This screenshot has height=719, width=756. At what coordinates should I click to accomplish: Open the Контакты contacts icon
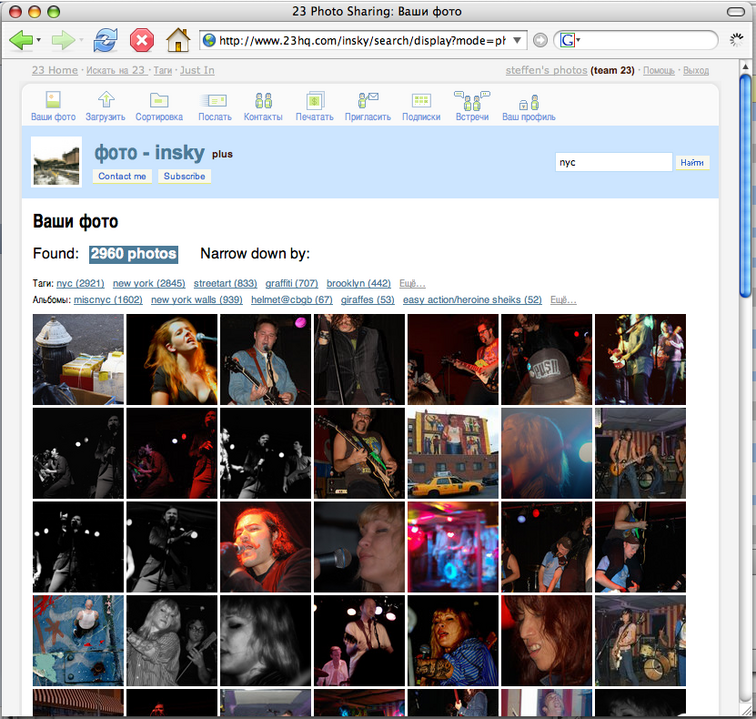[264, 100]
